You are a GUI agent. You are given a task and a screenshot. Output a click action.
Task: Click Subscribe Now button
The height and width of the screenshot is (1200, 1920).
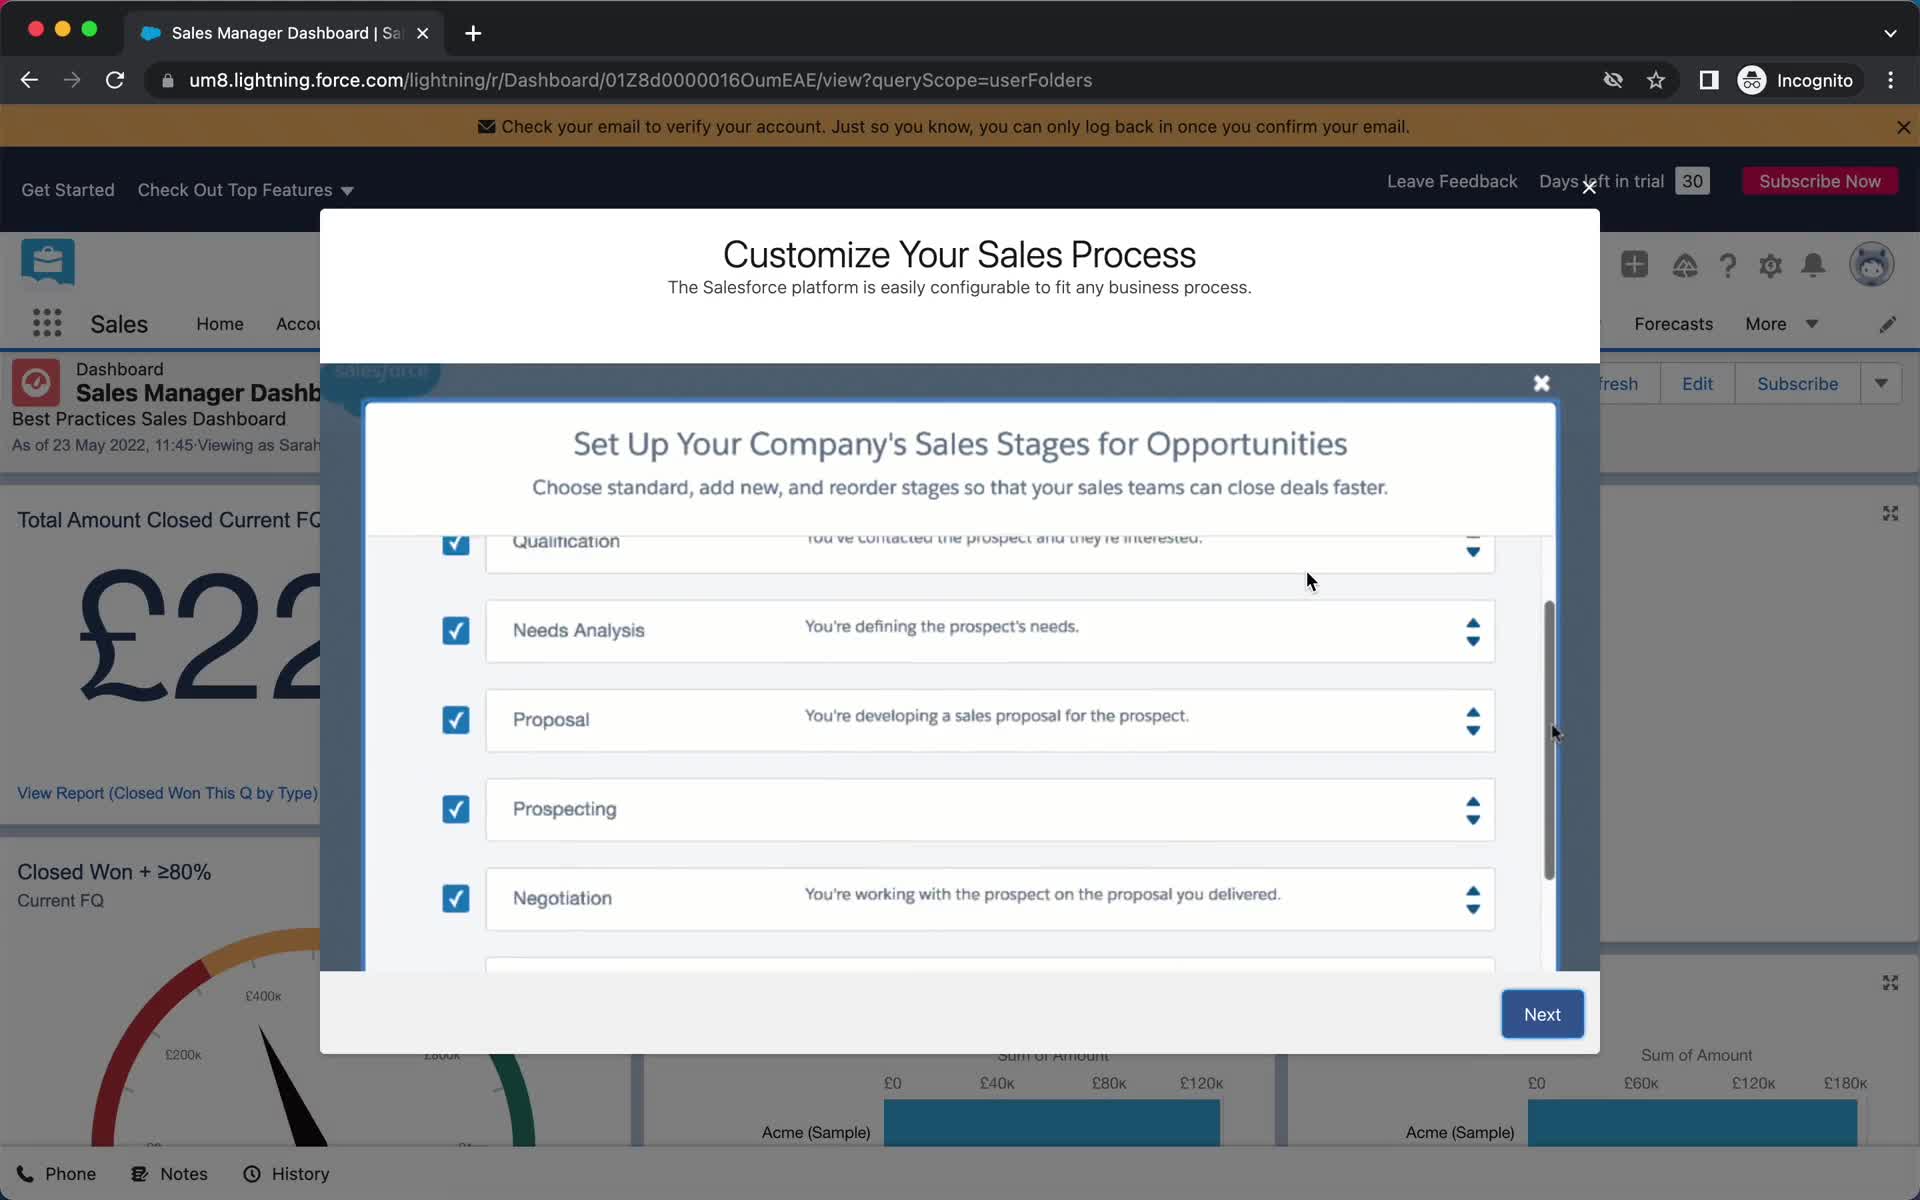pyautogui.click(x=1819, y=181)
